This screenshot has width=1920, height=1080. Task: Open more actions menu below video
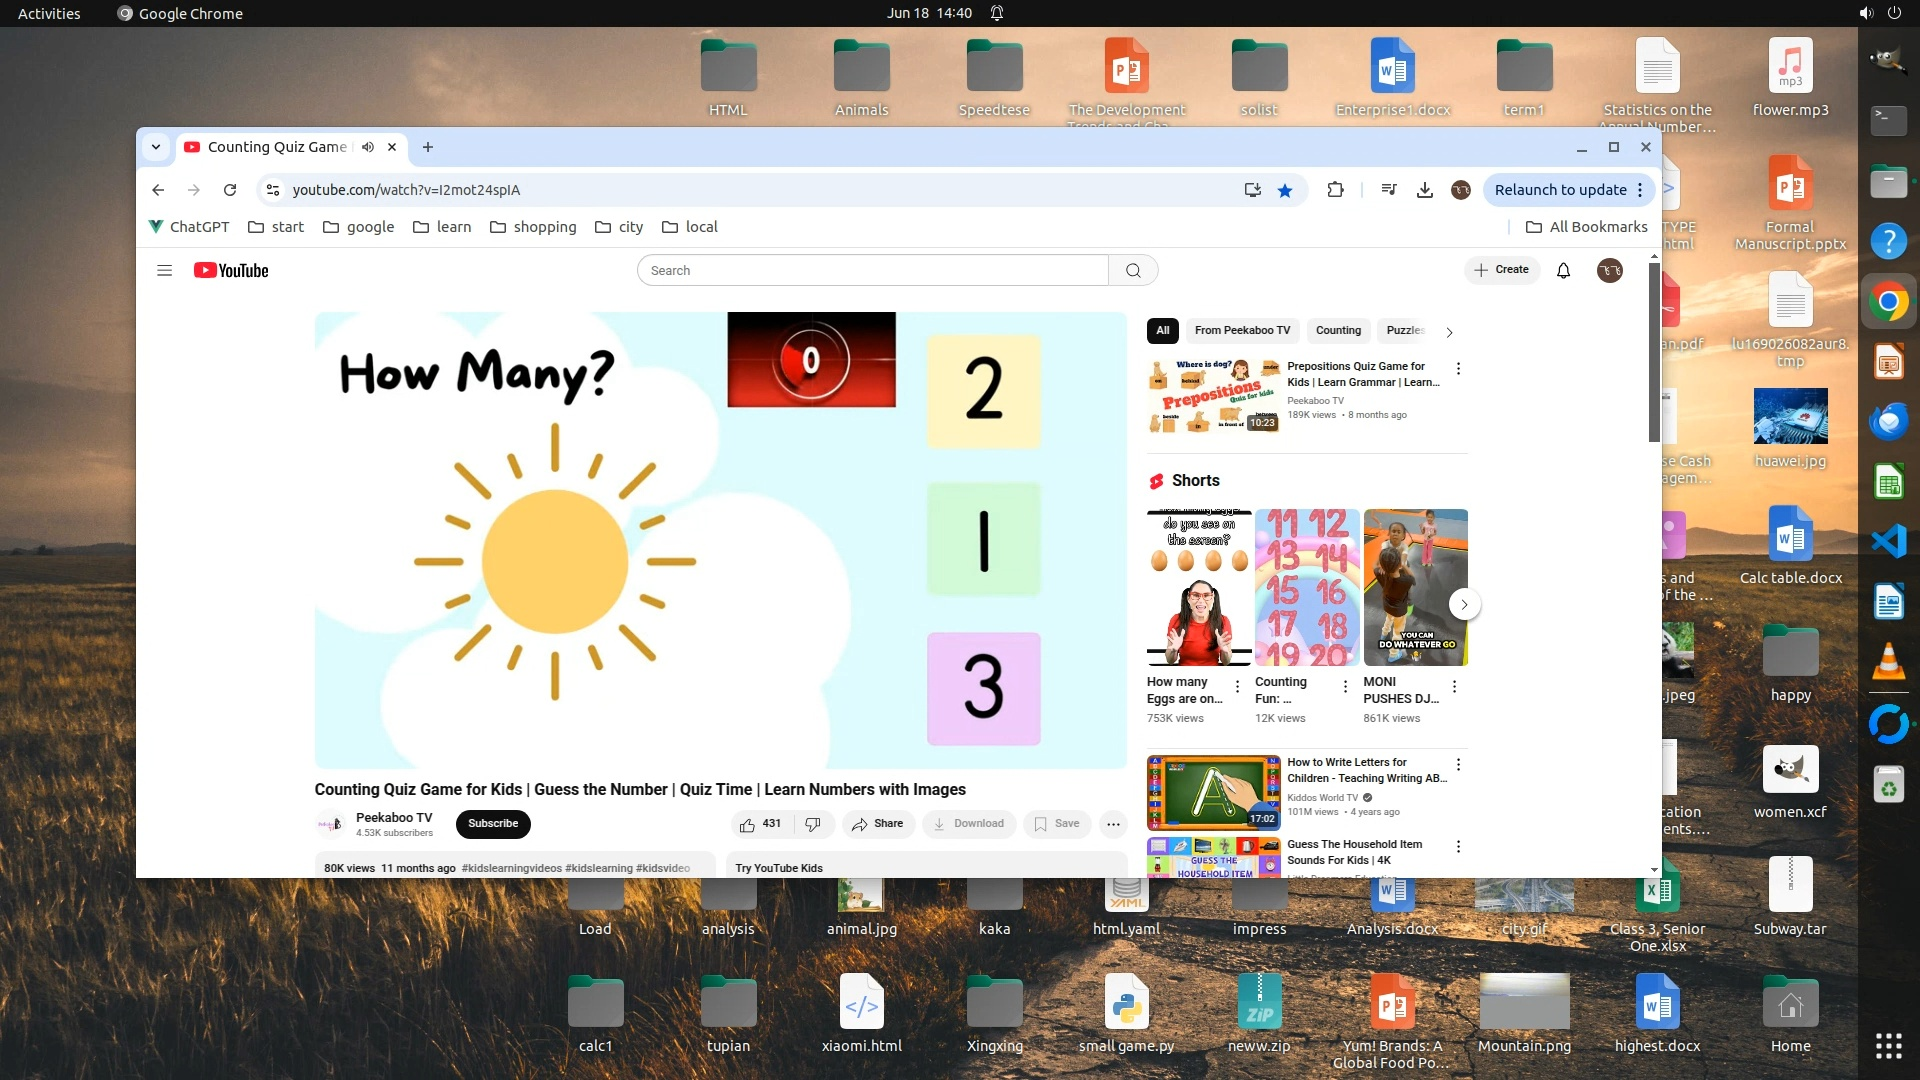(1113, 824)
